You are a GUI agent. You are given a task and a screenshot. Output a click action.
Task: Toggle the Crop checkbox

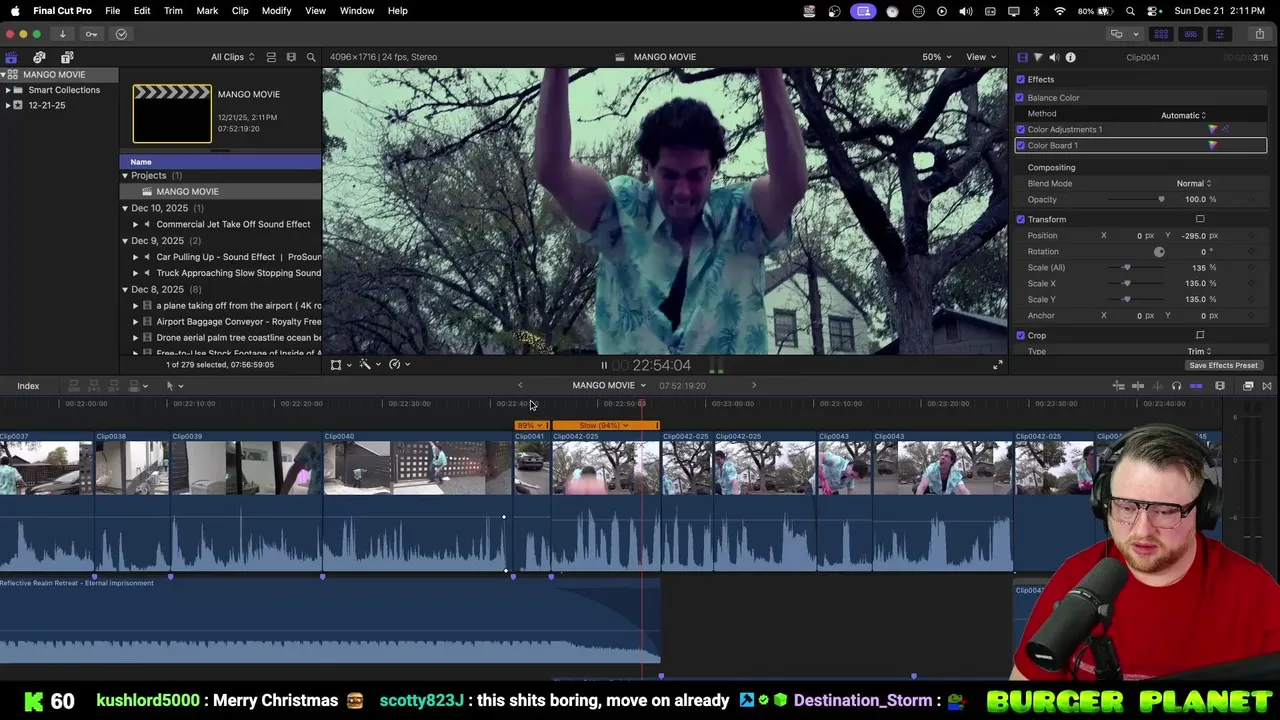coord(1020,336)
